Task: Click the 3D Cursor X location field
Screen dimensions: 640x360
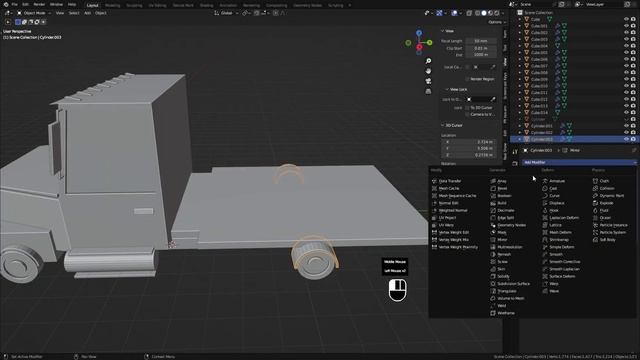Action: tap(468, 142)
